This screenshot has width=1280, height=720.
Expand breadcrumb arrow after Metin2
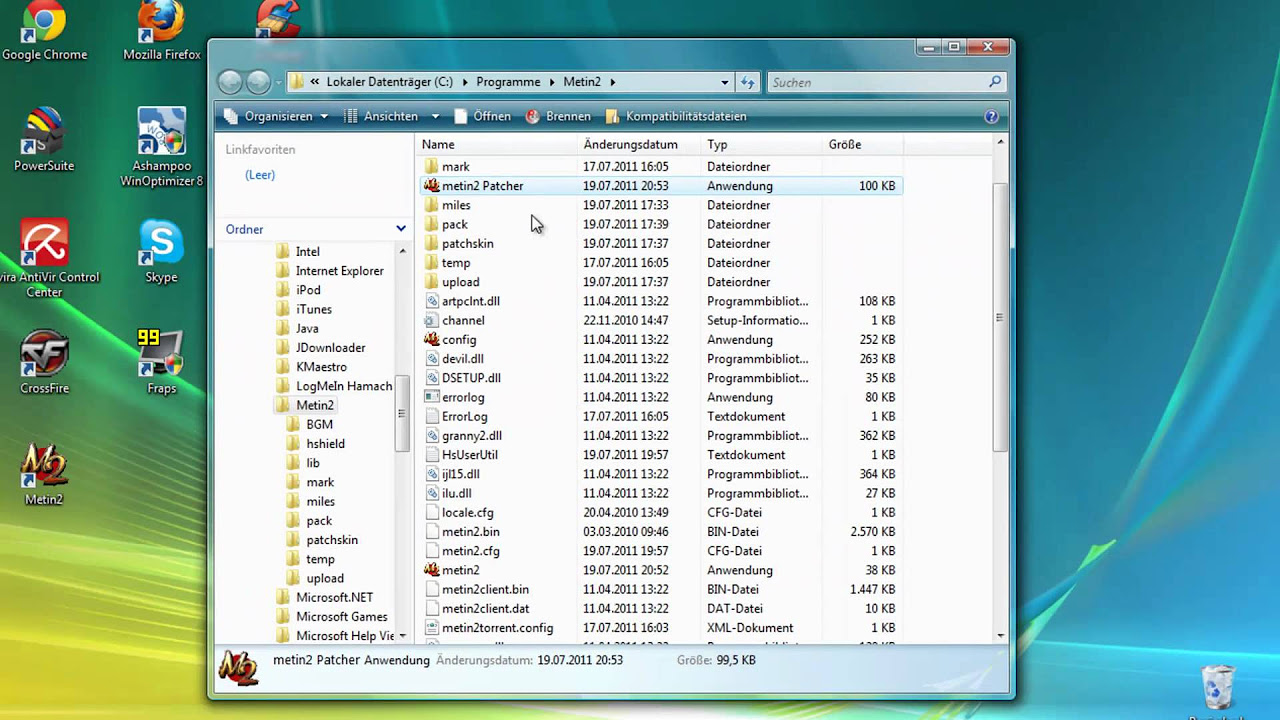coord(613,82)
